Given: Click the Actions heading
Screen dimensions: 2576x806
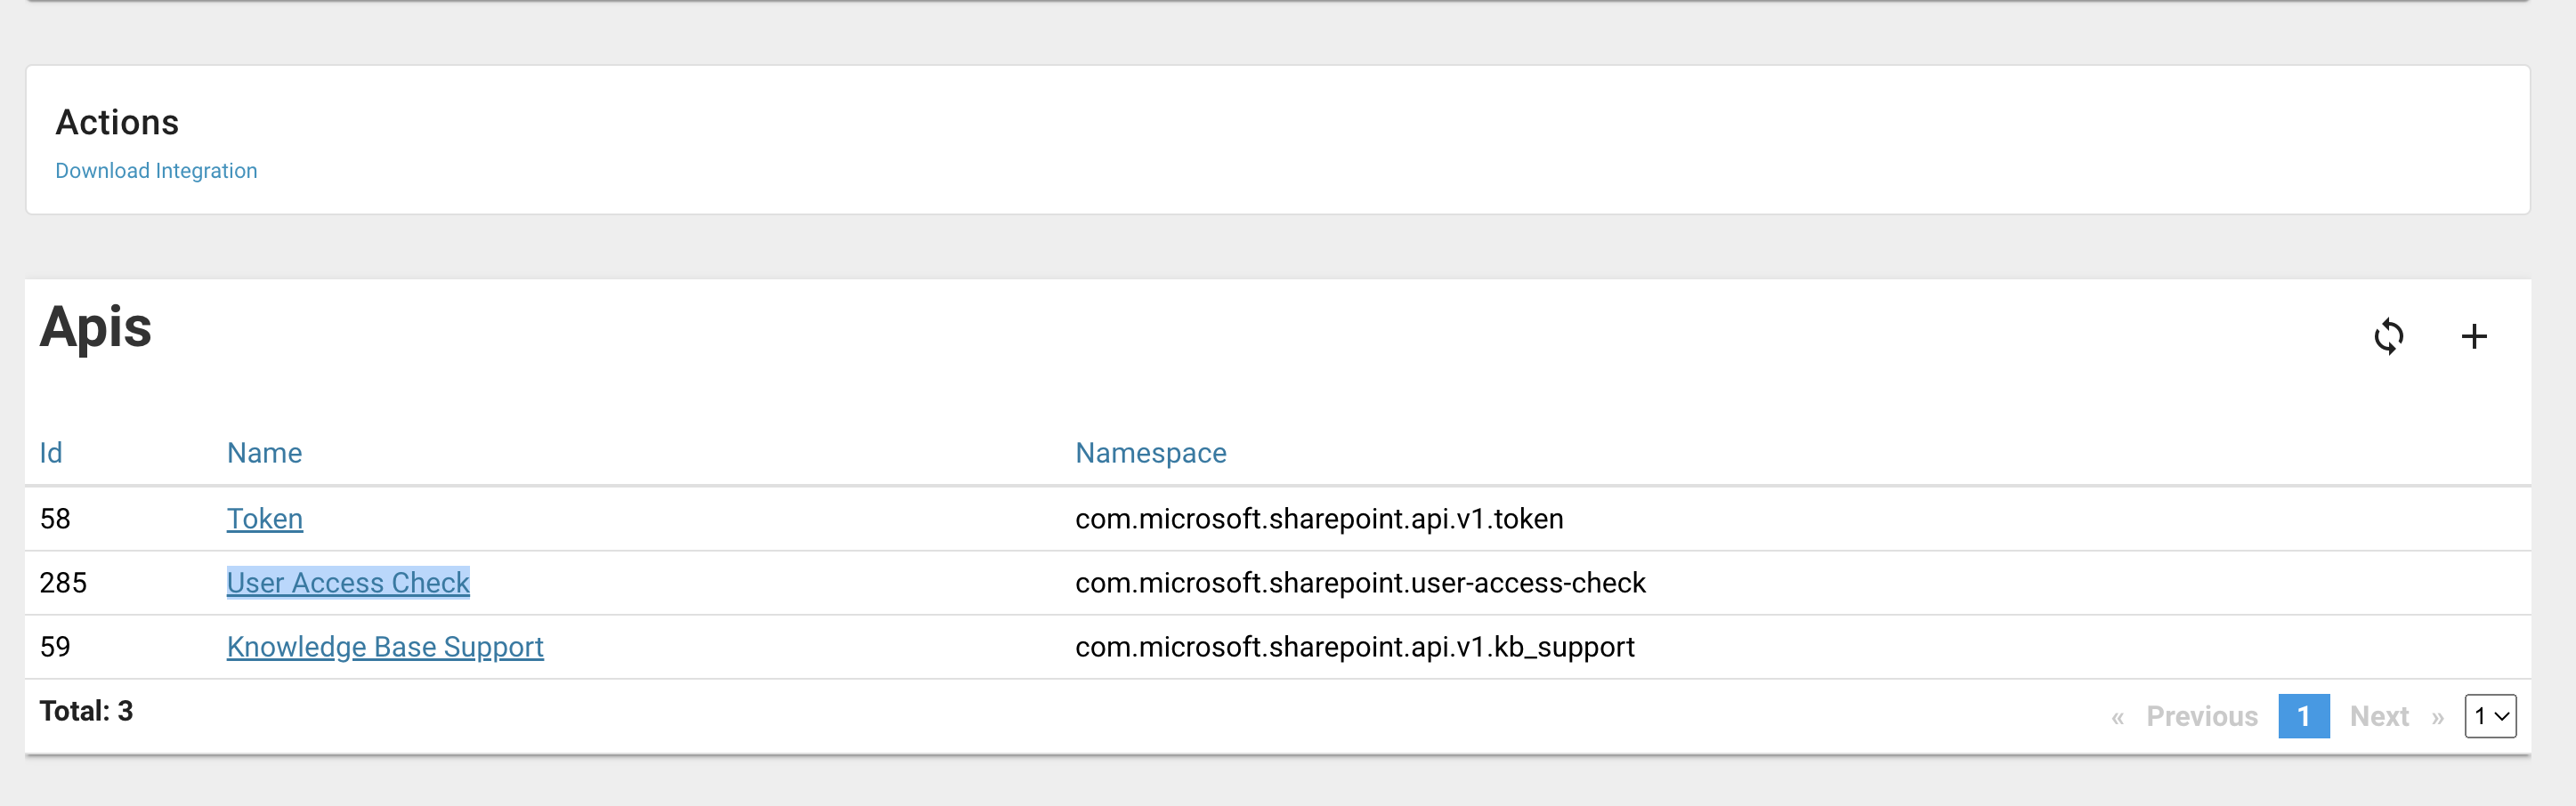Looking at the screenshot, I should tap(117, 122).
